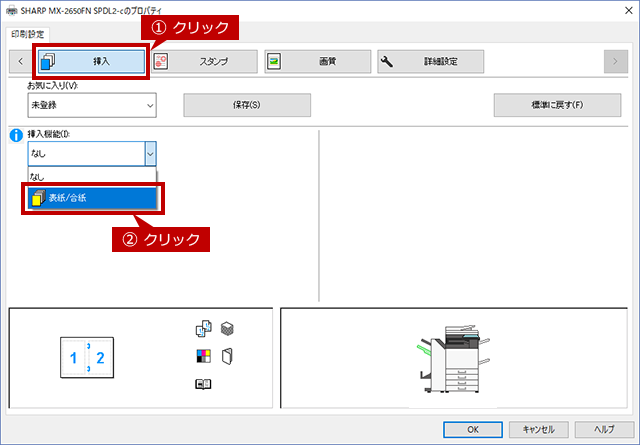Switch to the スタンプ tab
640x445 pixels.
point(204,62)
